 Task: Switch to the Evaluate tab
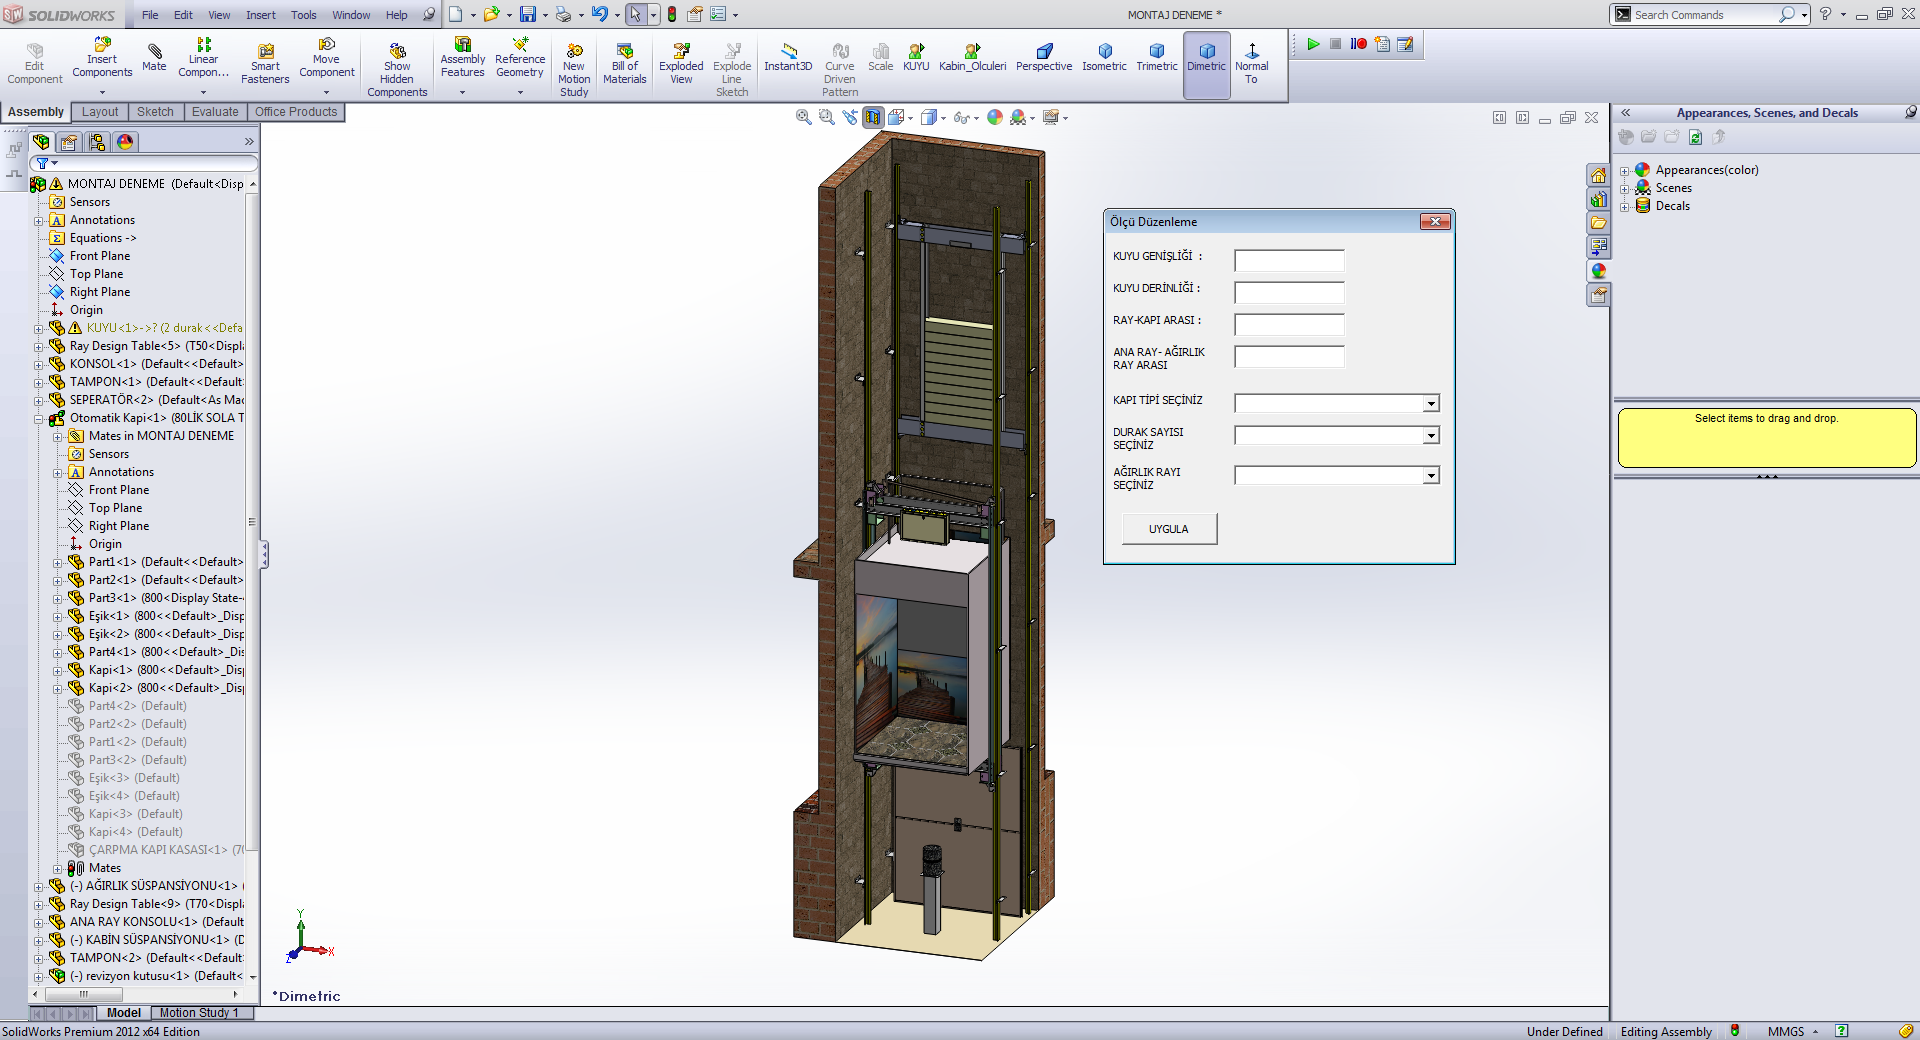coord(215,112)
